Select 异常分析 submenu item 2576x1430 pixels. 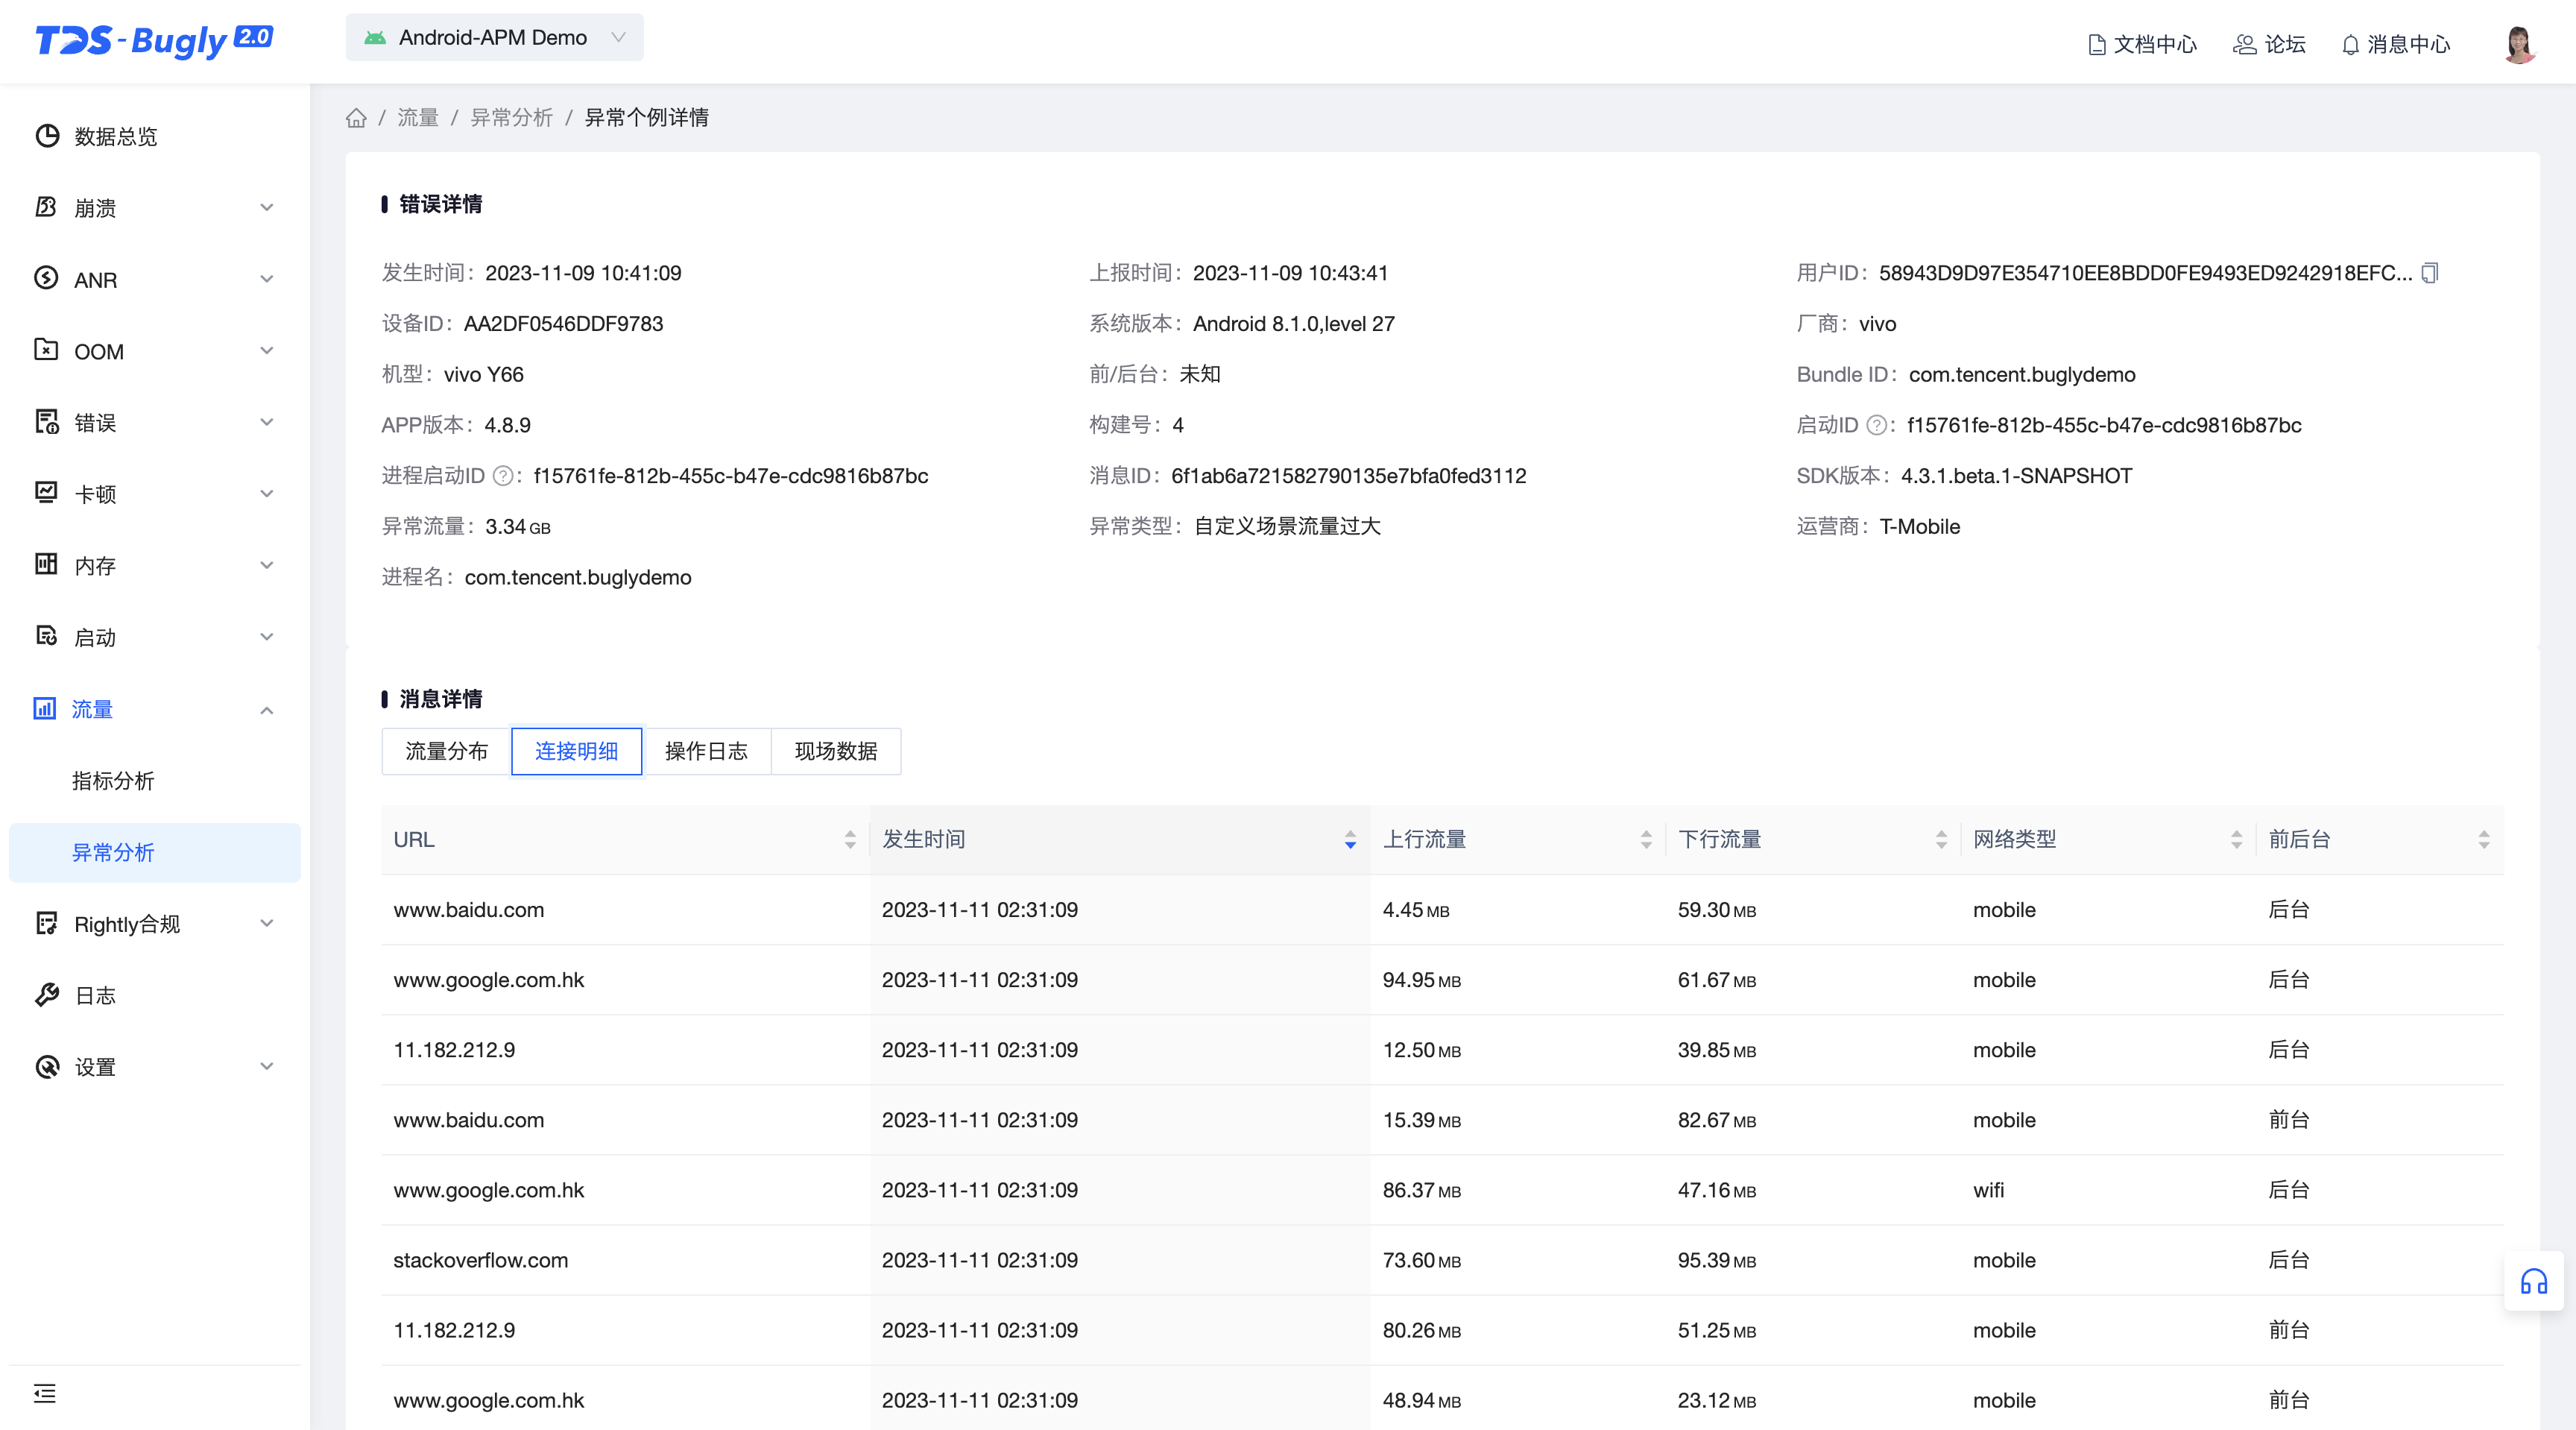[x=155, y=852]
